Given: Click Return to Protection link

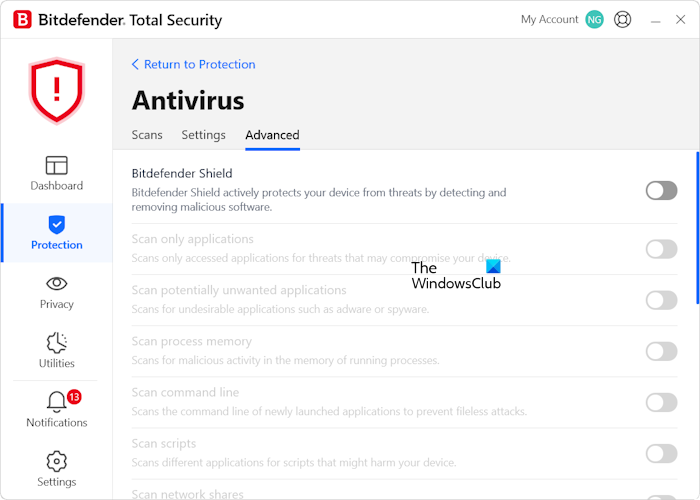Looking at the screenshot, I should coord(194,64).
